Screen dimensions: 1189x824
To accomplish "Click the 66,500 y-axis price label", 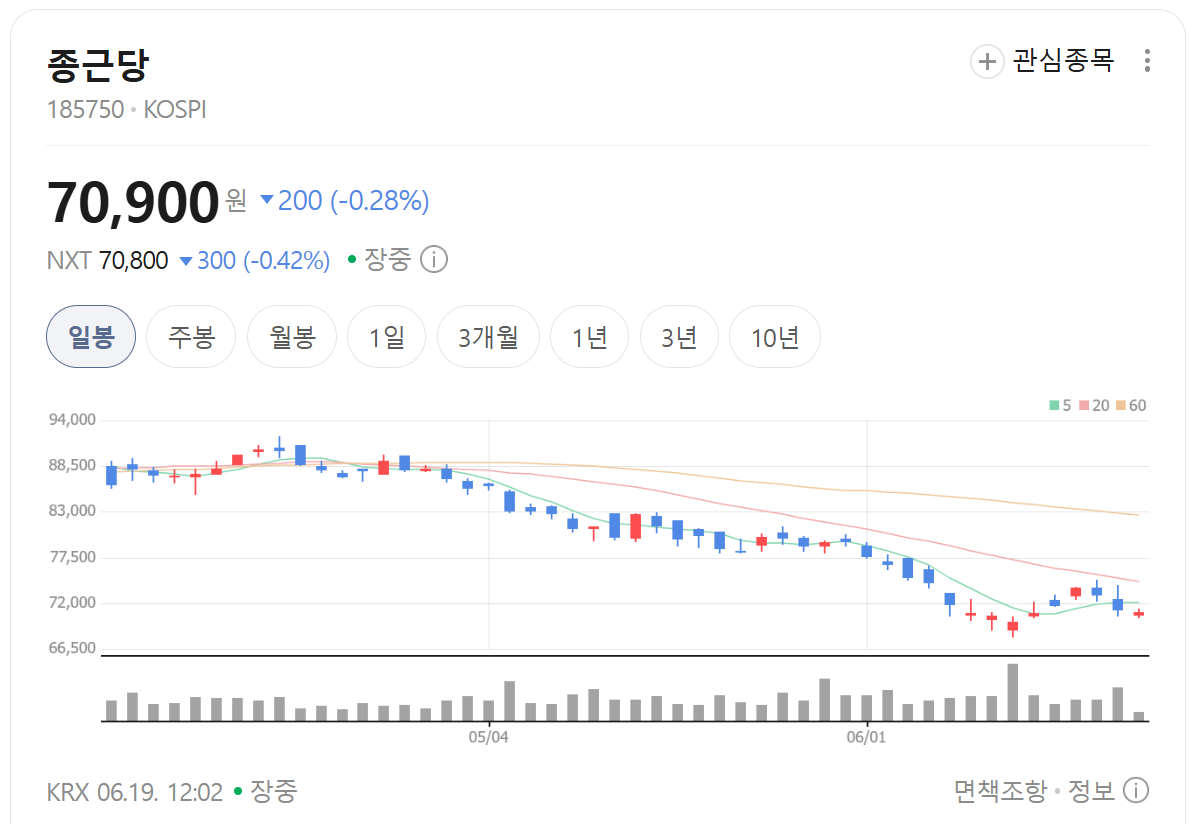I will 73,648.
